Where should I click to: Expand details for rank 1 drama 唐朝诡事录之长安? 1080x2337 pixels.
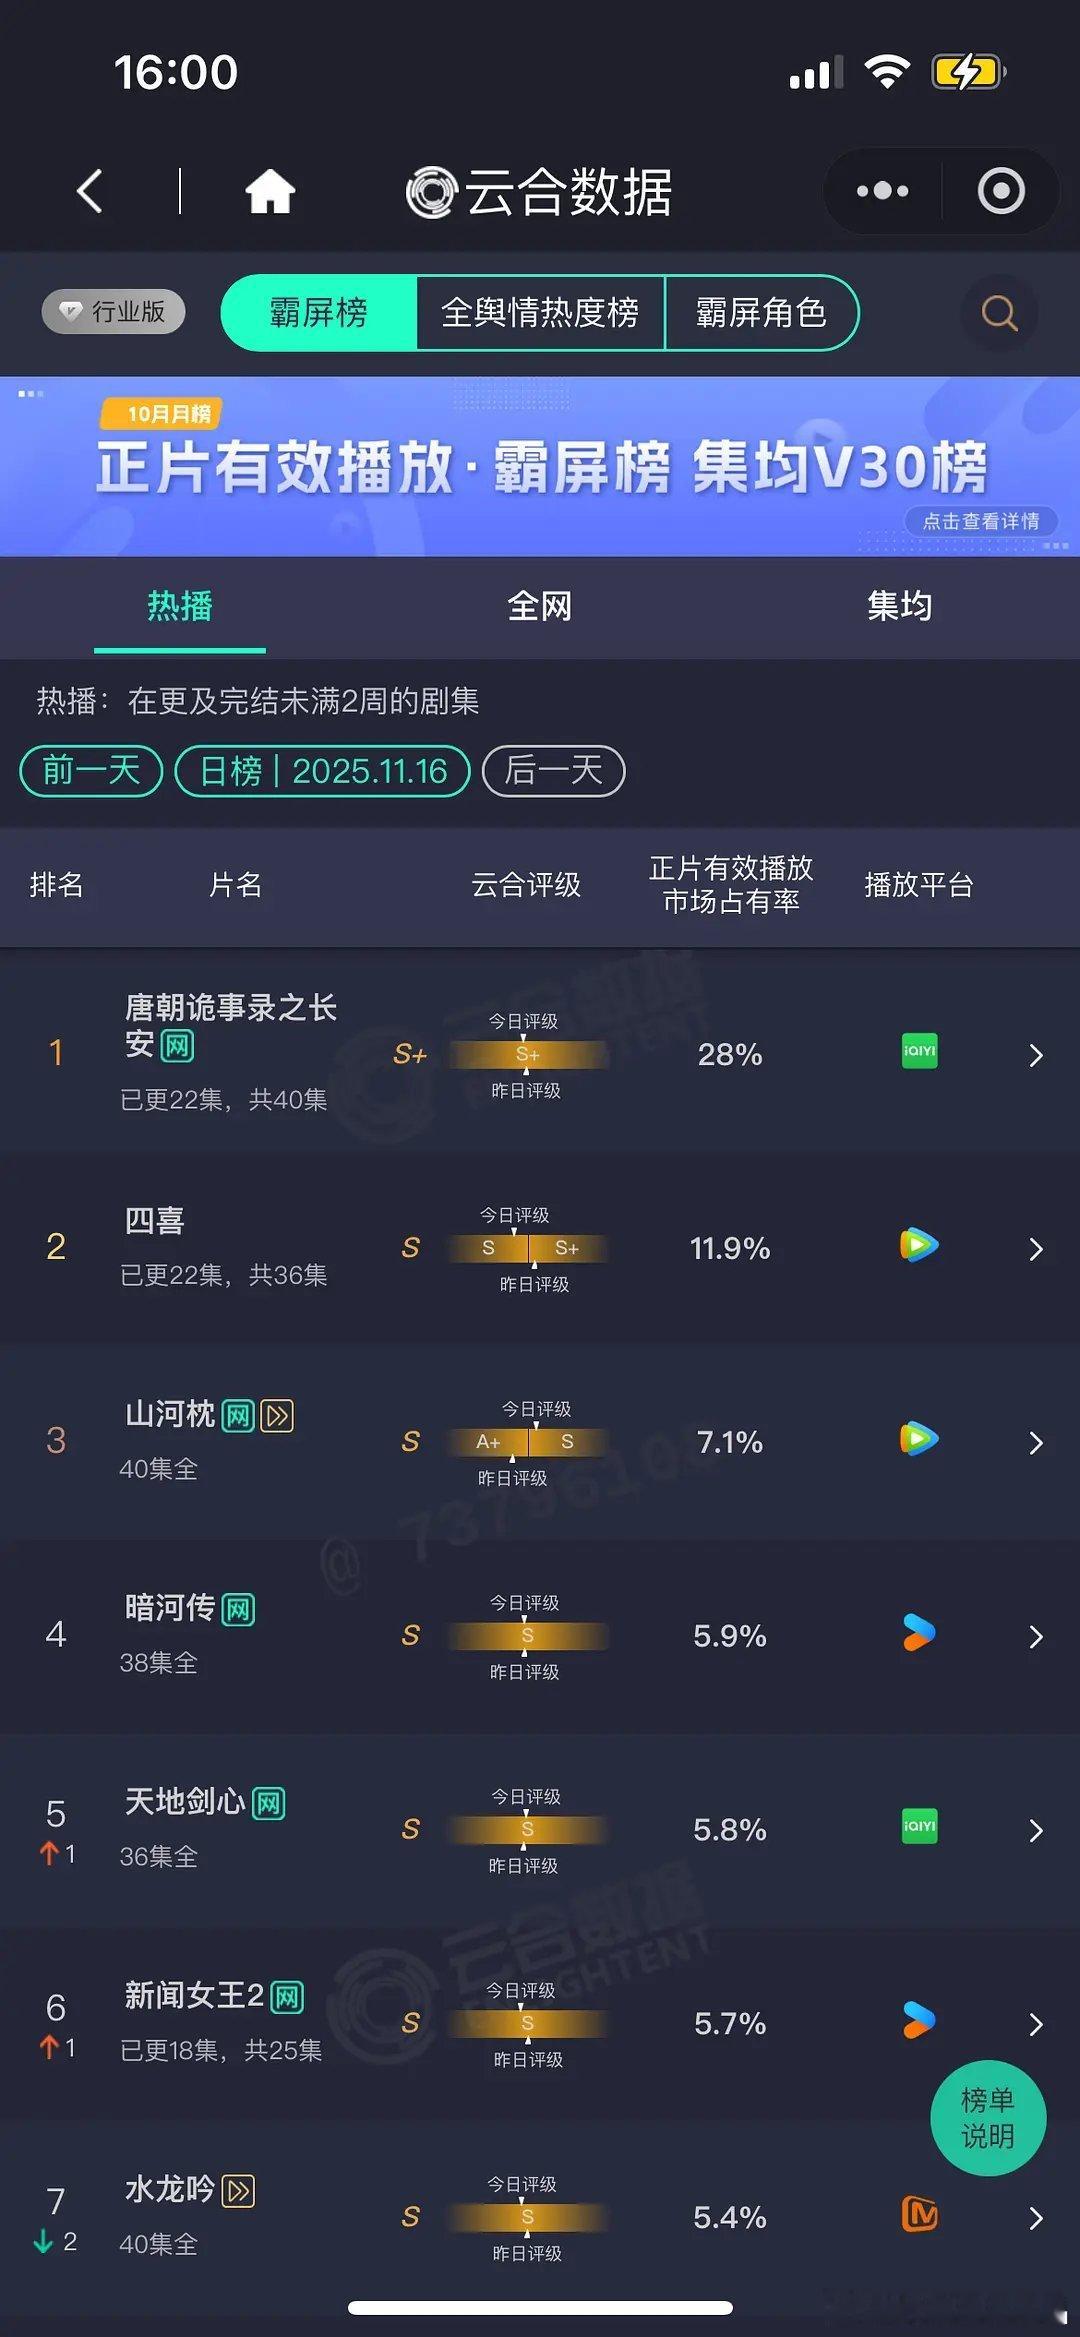click(1036, 1055)
